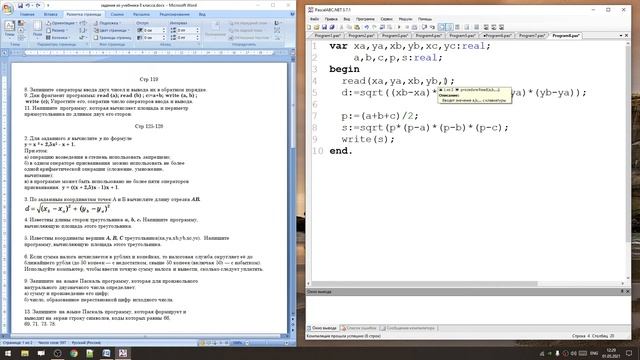Open the Watermark (Подложка) dropdown
Image resolution: width=640 pixels, height=360 pixels.
pos(107,23)
